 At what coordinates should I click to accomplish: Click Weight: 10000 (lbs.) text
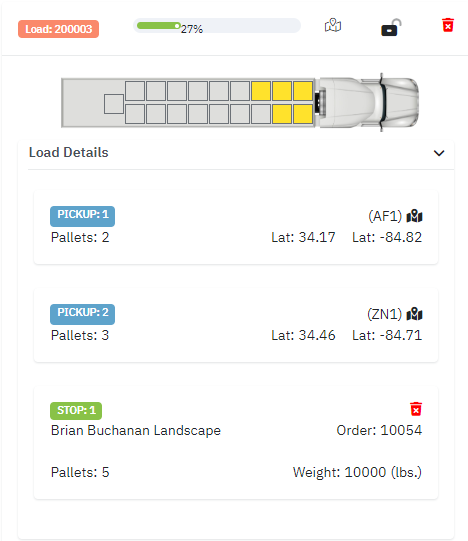(357, 472)
